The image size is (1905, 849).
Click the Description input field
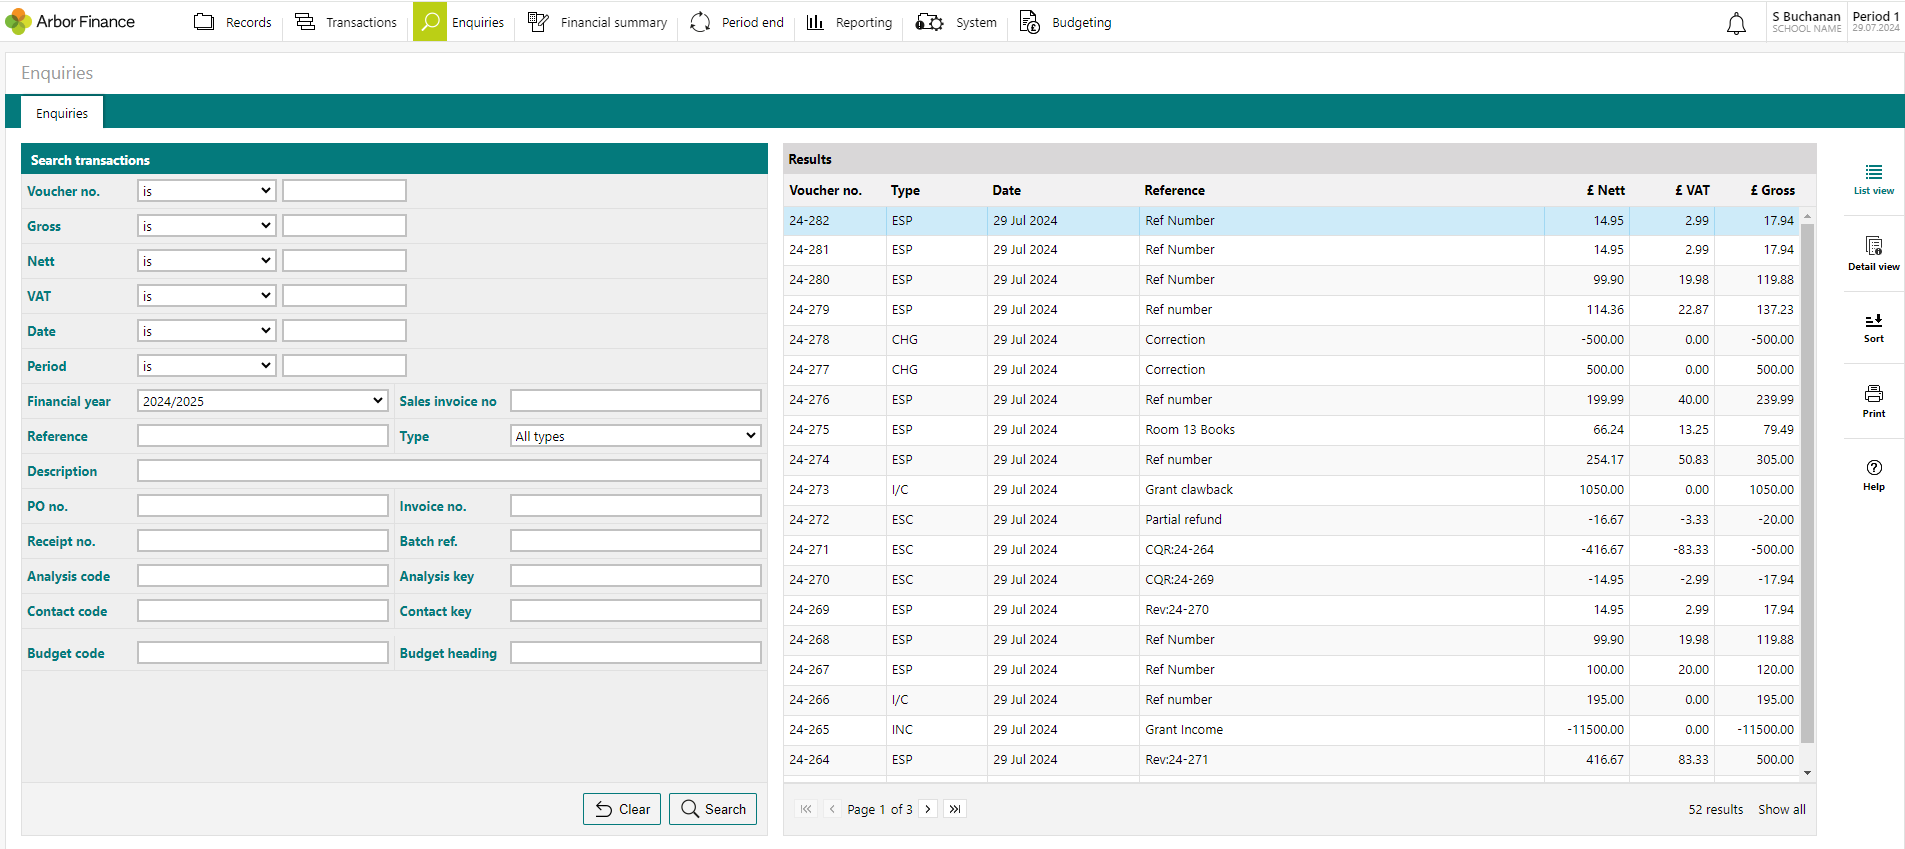449,471
